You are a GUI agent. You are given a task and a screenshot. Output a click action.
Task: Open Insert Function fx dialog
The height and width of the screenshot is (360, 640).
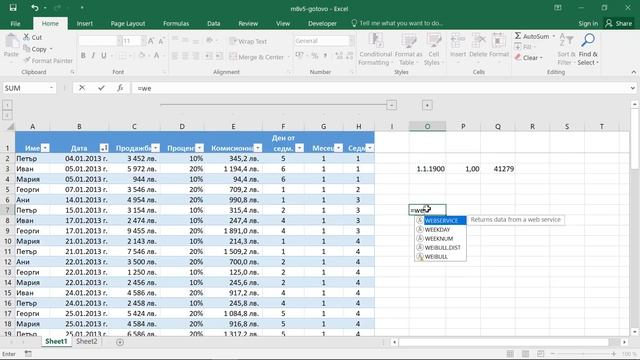click(120, 88)
